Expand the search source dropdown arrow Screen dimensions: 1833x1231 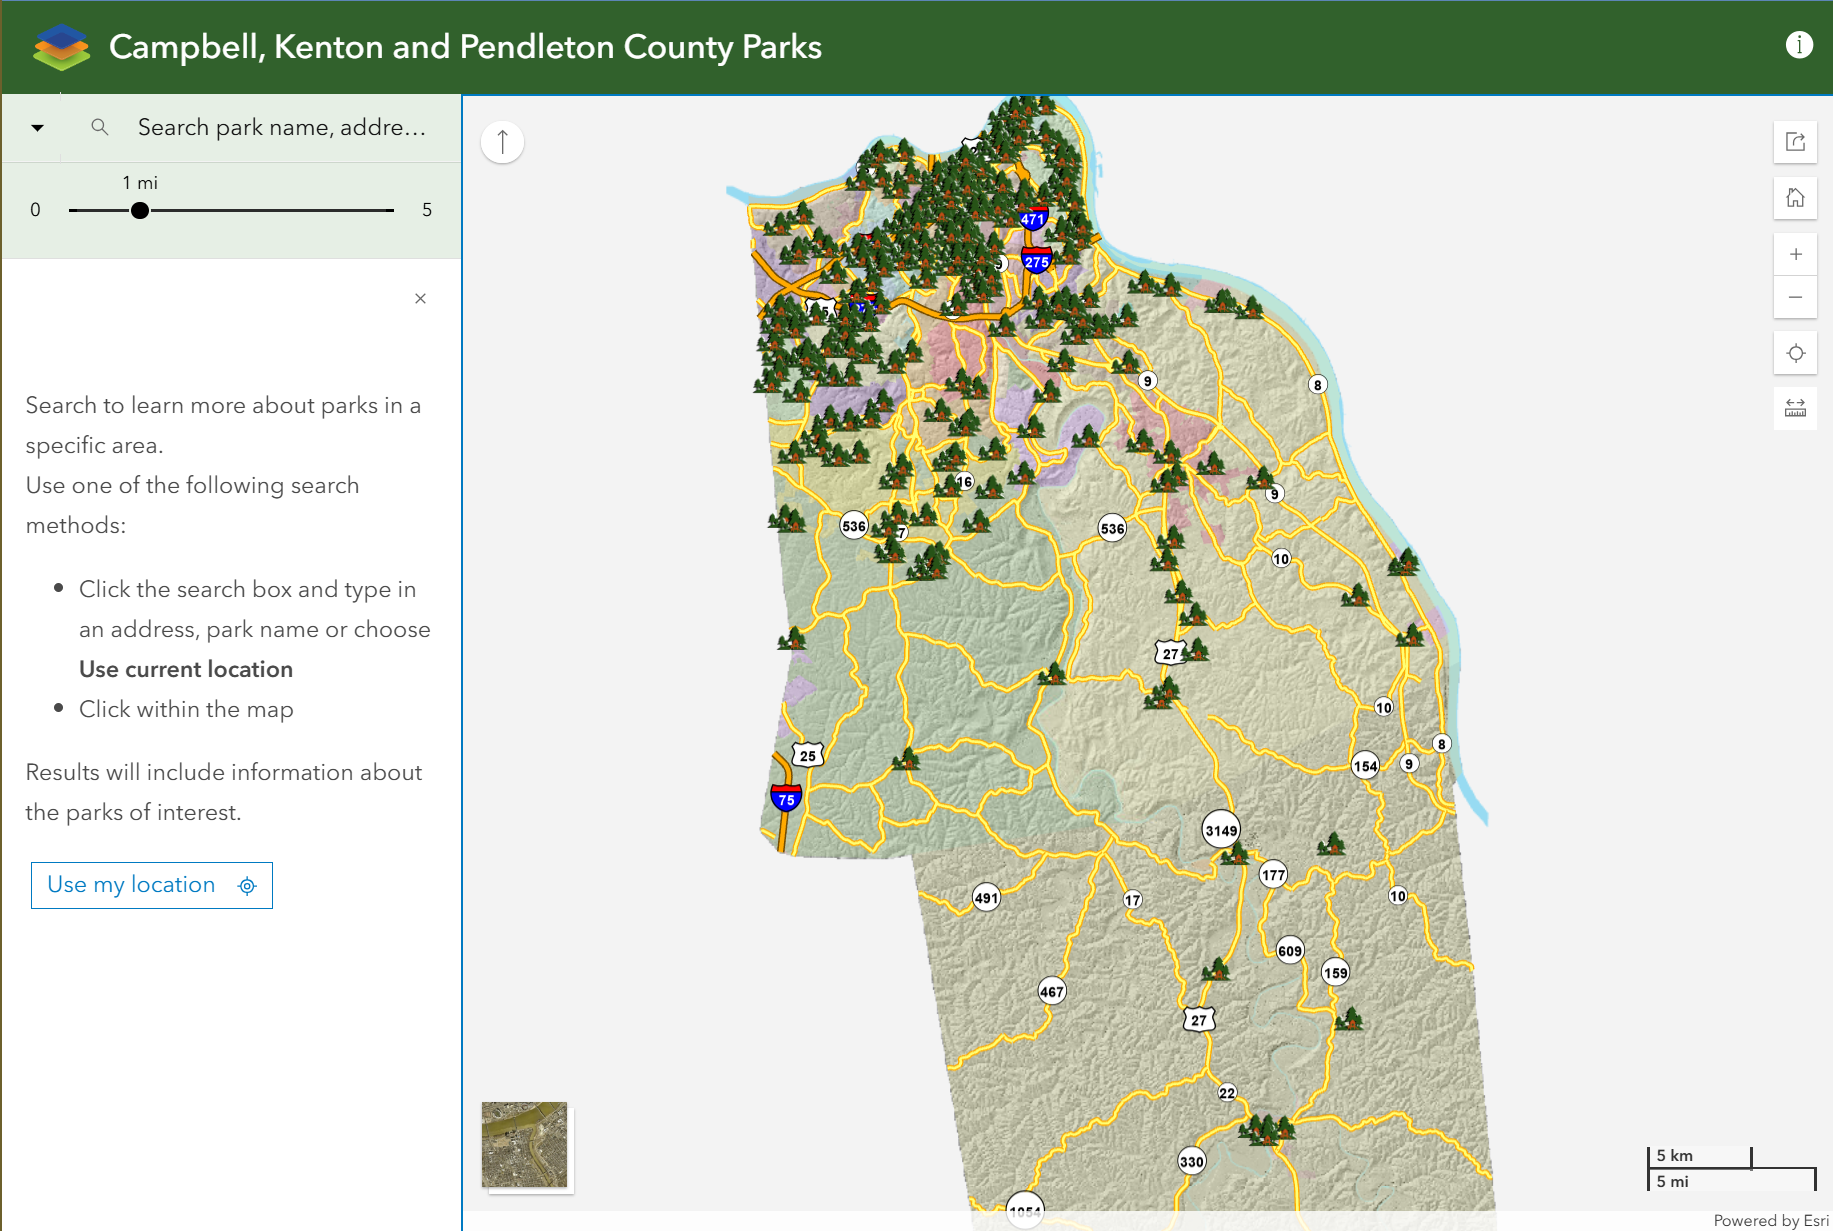click(37, 128)
